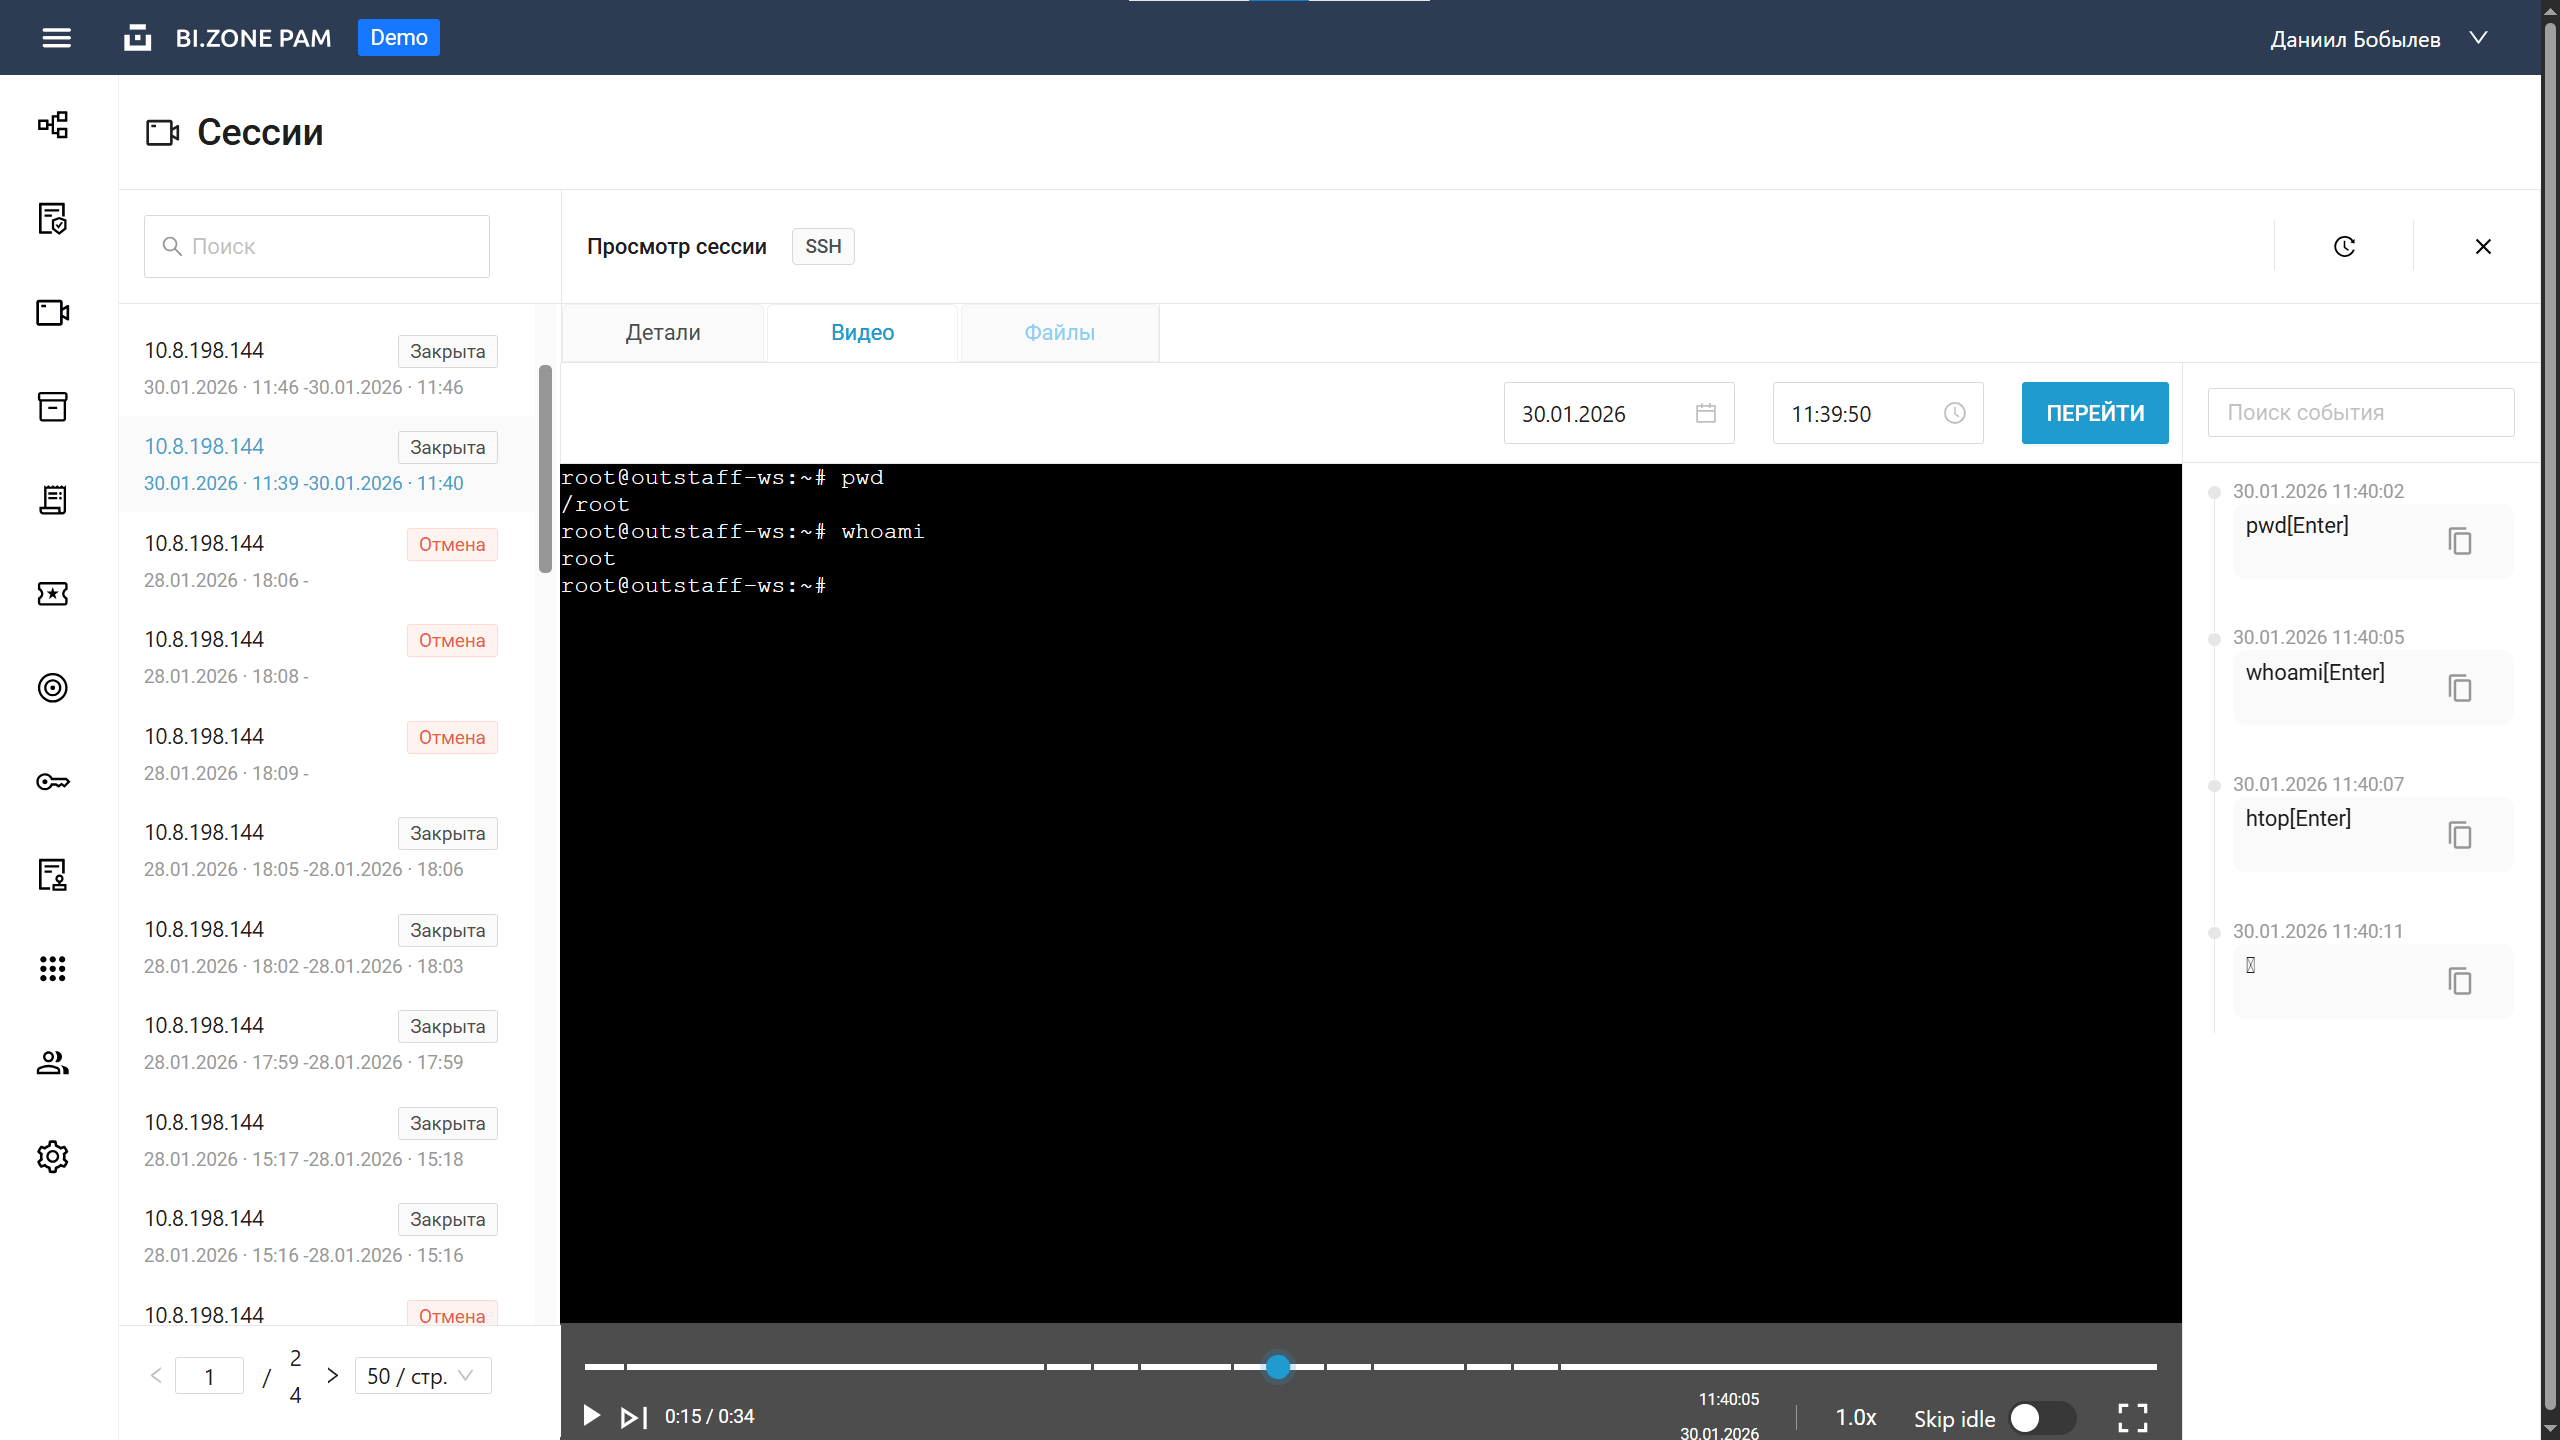
Task: Open the users icon in the sidebar
Action: click(52, 1063)
